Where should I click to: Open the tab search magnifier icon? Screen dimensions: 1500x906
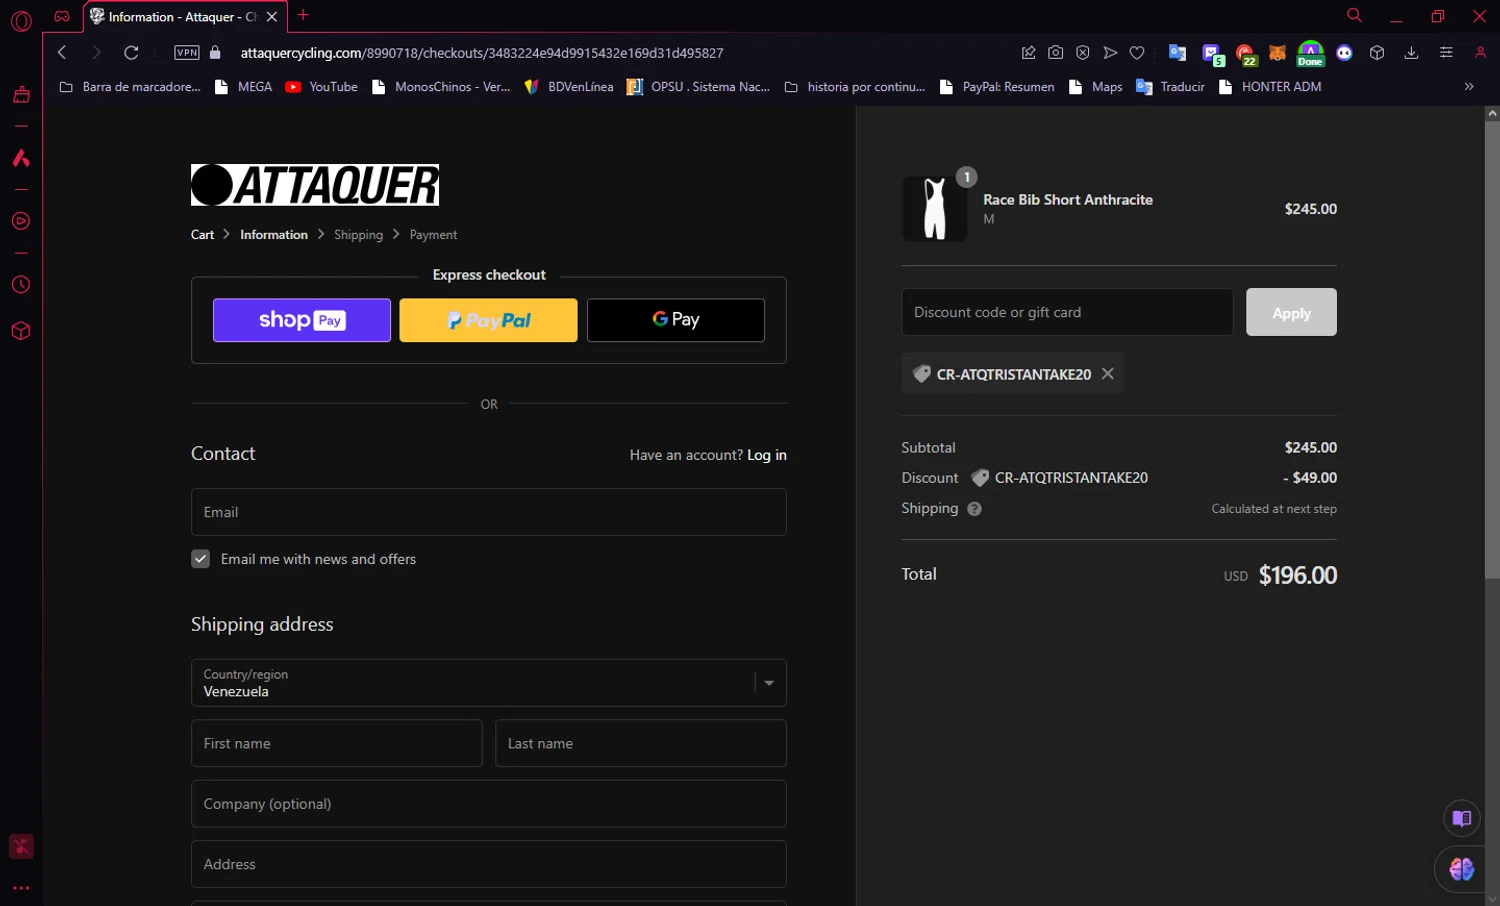point(1354,15)
